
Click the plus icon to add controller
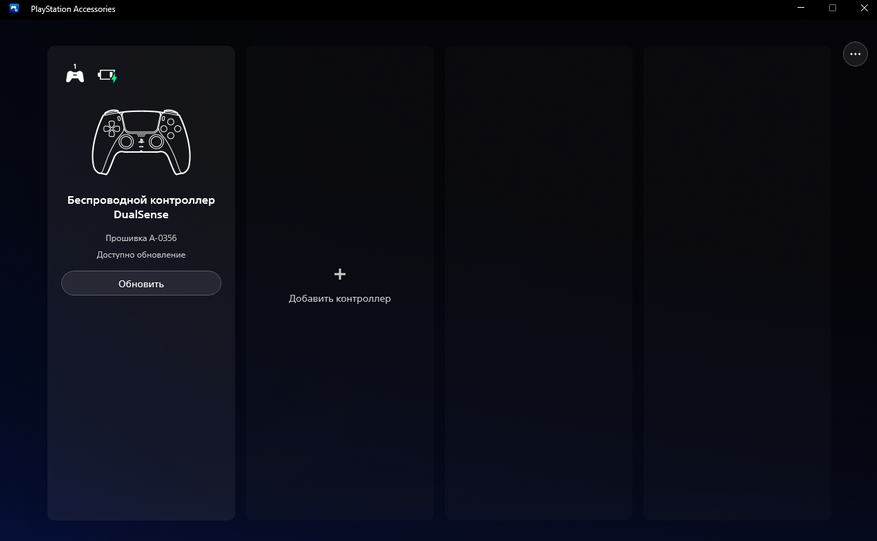point(340,274)
